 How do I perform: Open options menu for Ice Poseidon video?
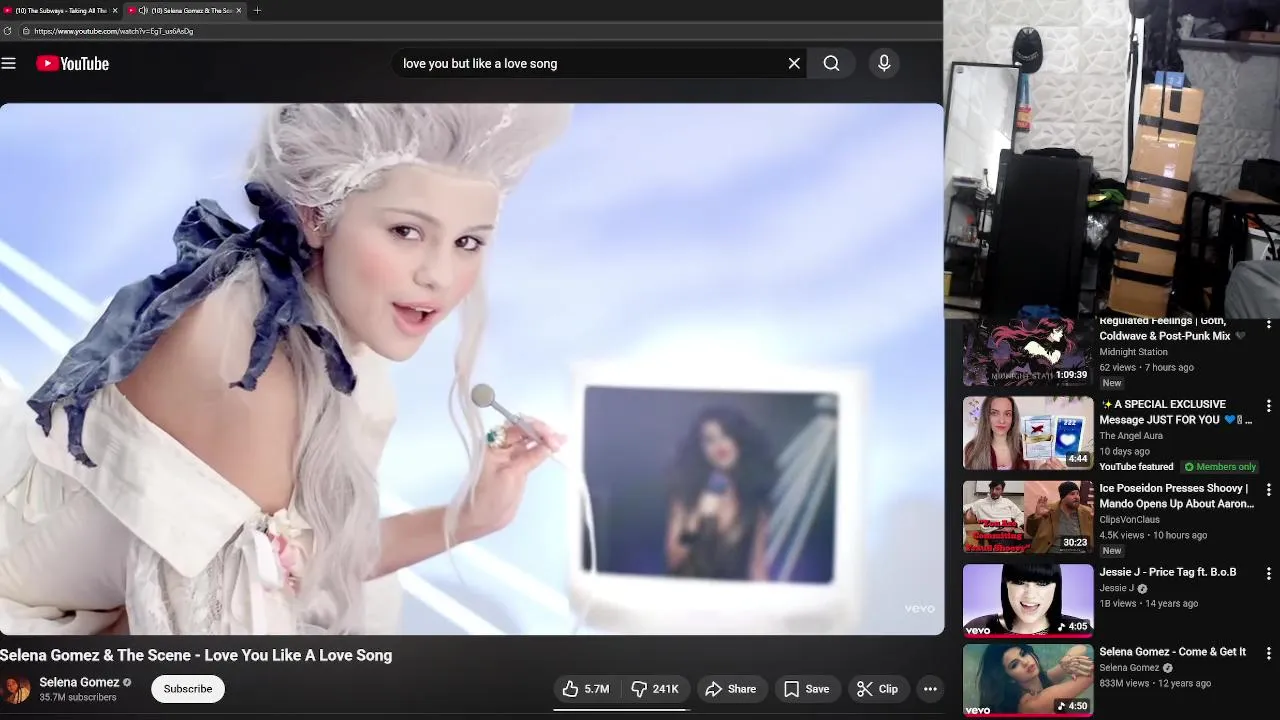1268,490
